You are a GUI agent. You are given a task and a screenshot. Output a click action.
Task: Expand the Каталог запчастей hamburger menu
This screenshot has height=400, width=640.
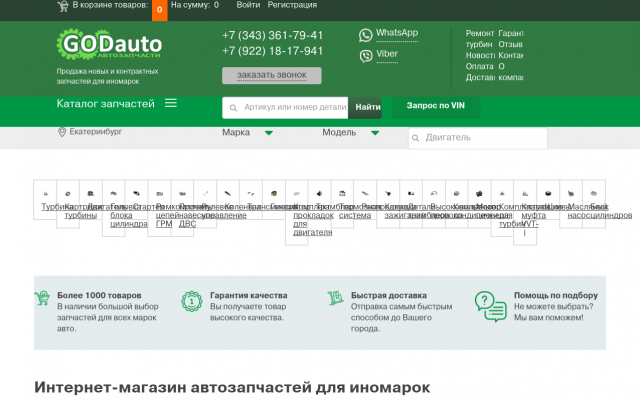[x=171, y=103]
